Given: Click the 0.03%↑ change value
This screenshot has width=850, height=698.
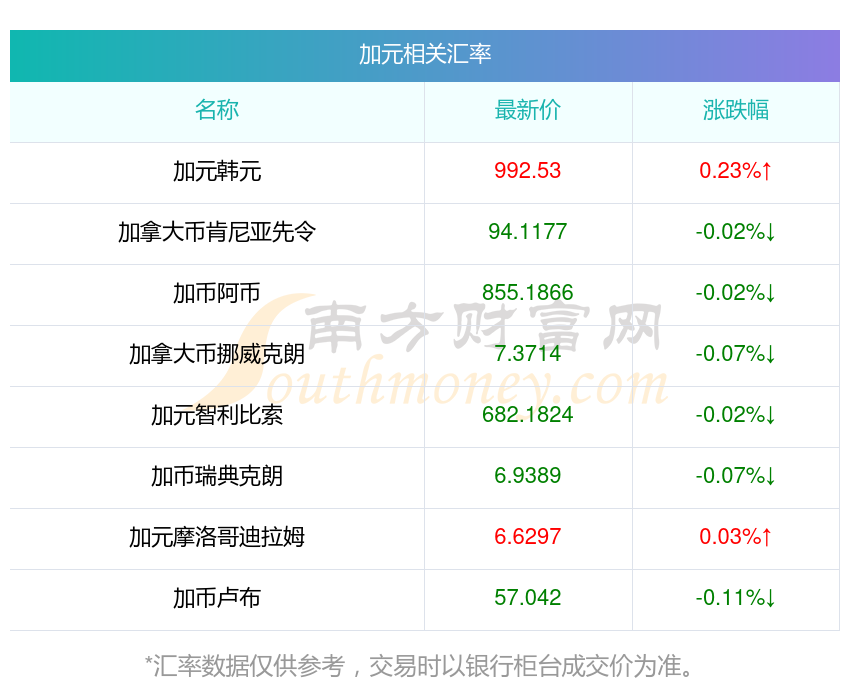Looking at the screenshot, I should click(x=735, y=537).
